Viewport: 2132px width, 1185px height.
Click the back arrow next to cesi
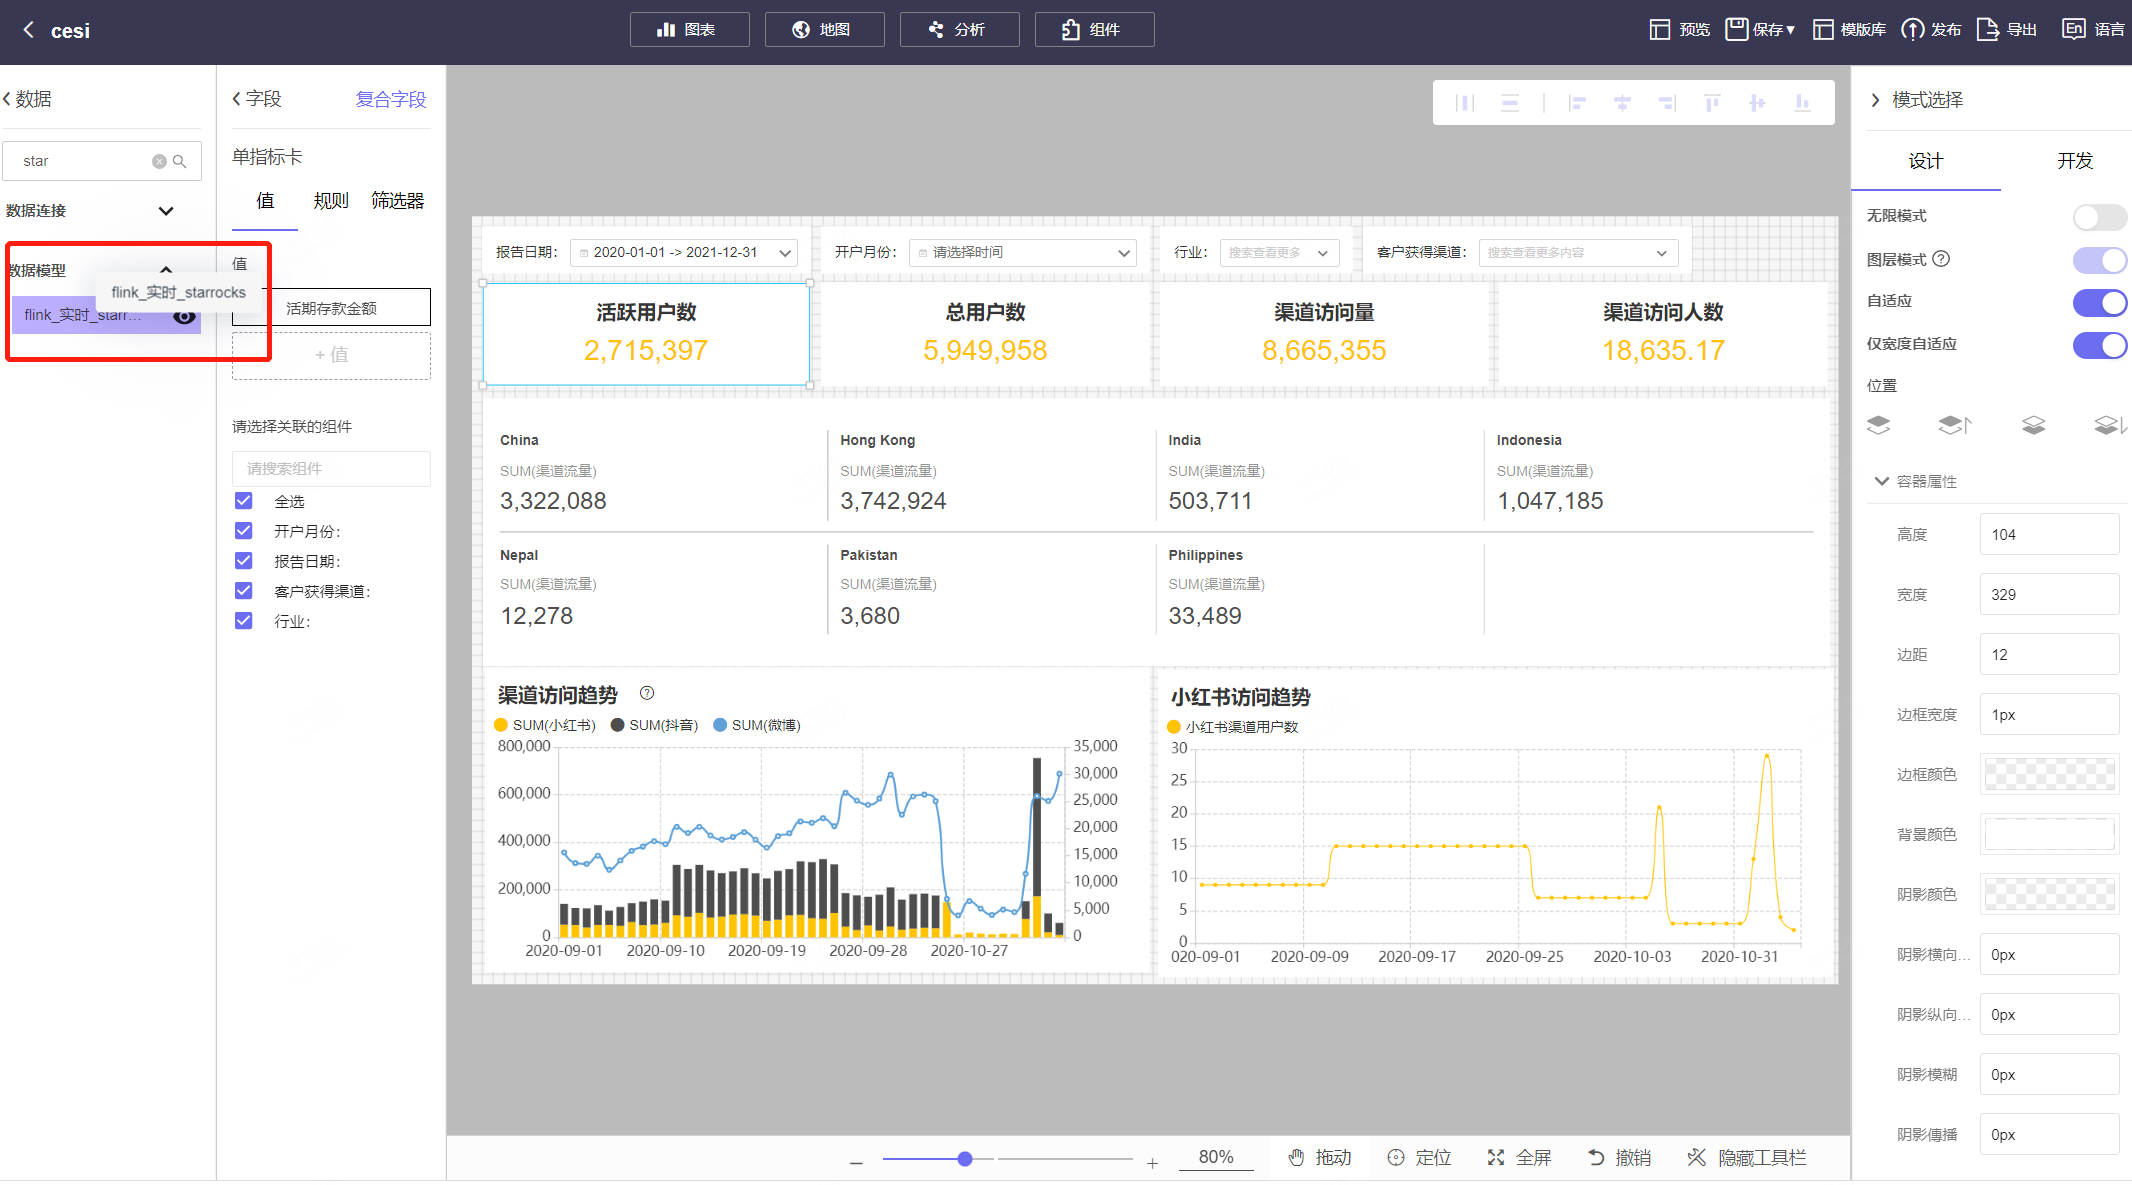click(x=29, y=30)
